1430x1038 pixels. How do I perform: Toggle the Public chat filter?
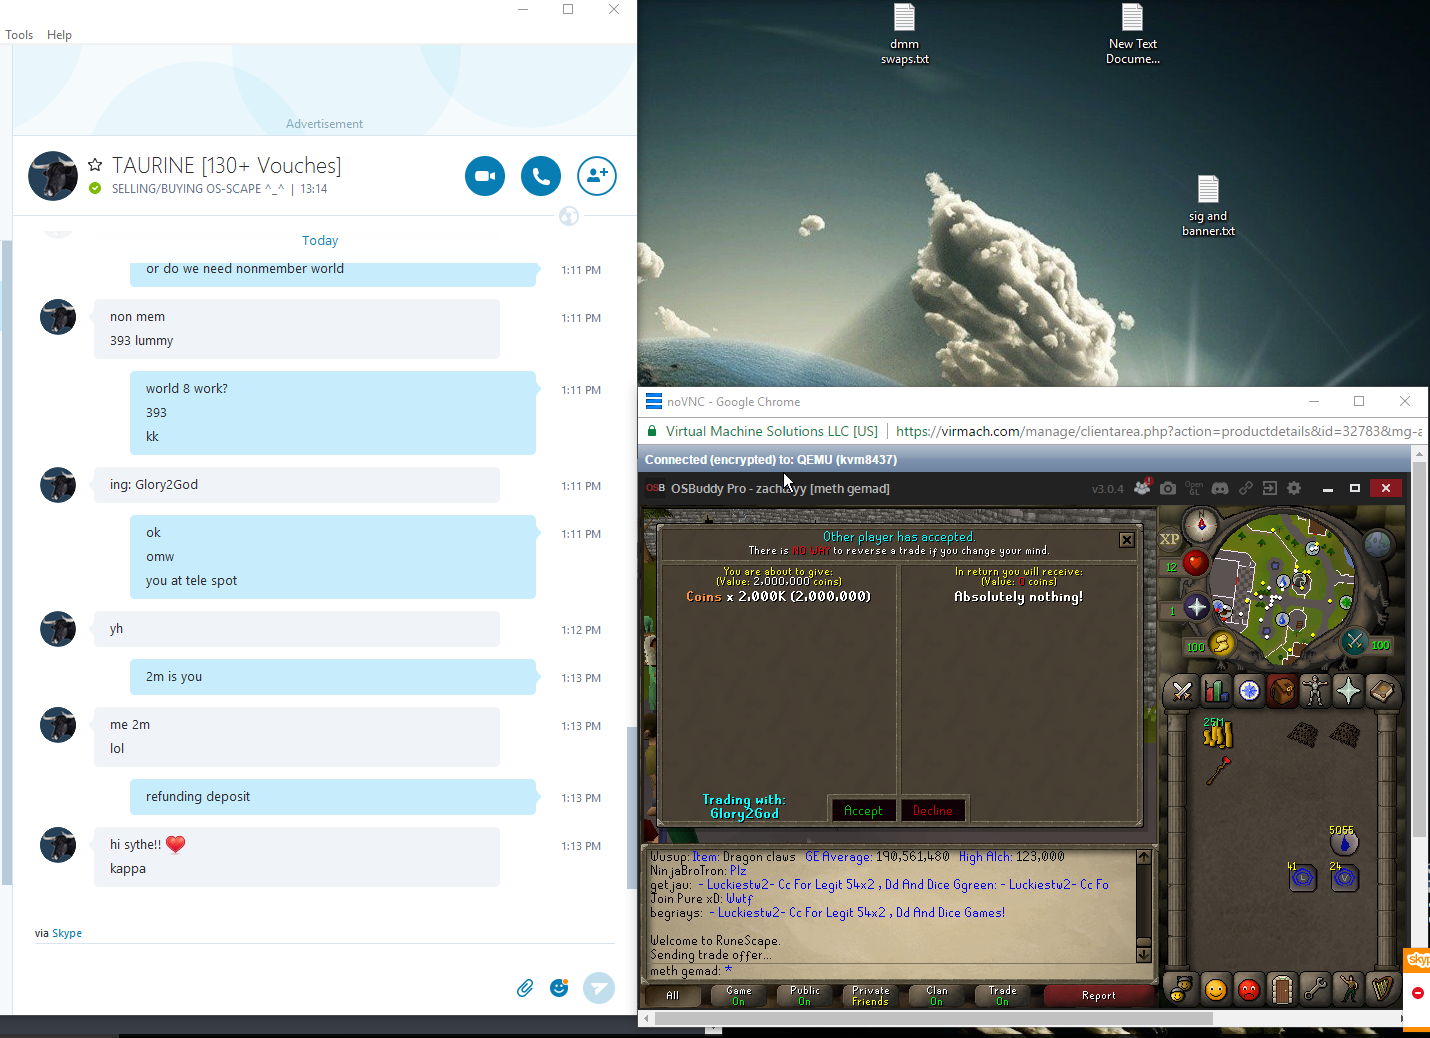pyautogui.click(x=805, y=995)
